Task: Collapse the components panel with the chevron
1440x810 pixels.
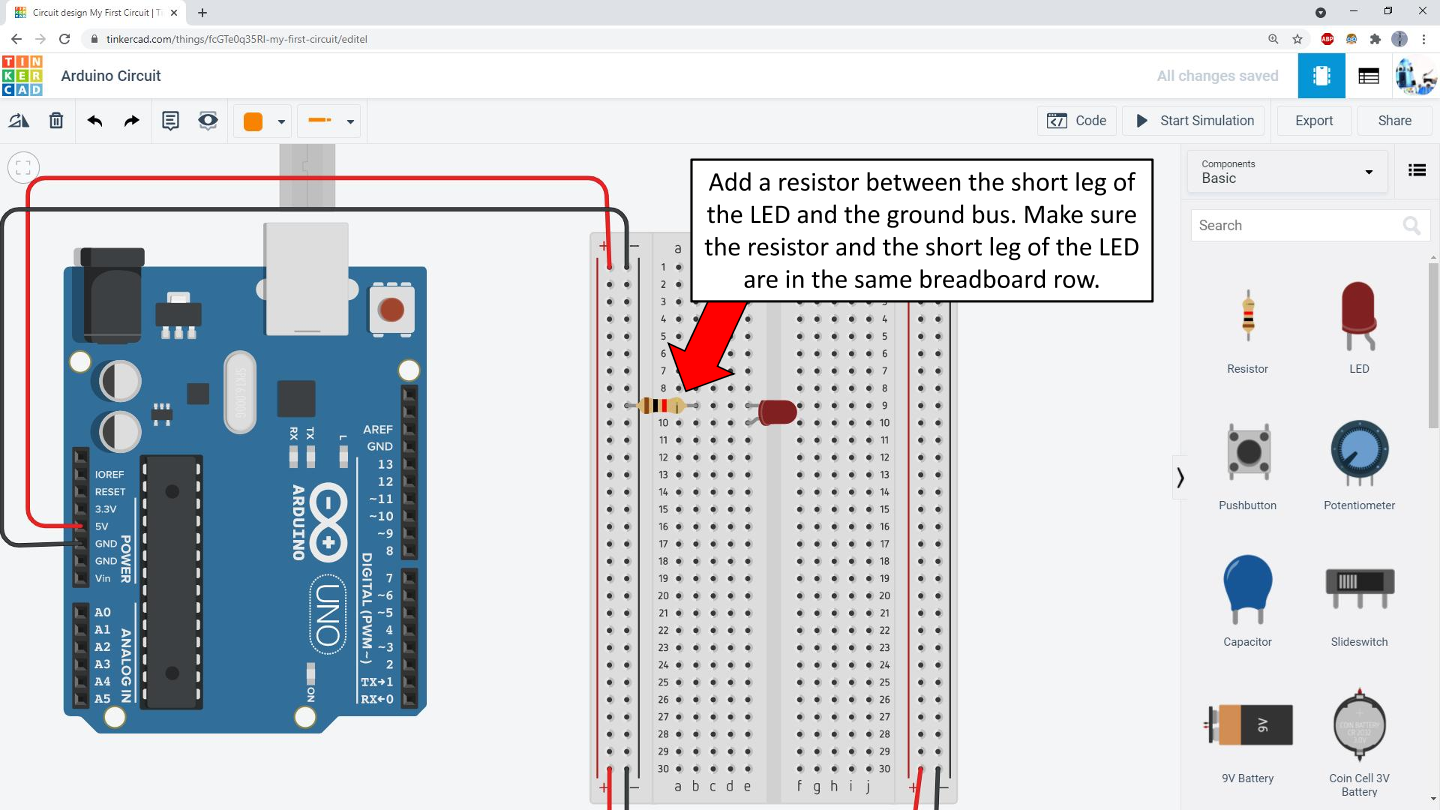Action: pos(1181,477)
